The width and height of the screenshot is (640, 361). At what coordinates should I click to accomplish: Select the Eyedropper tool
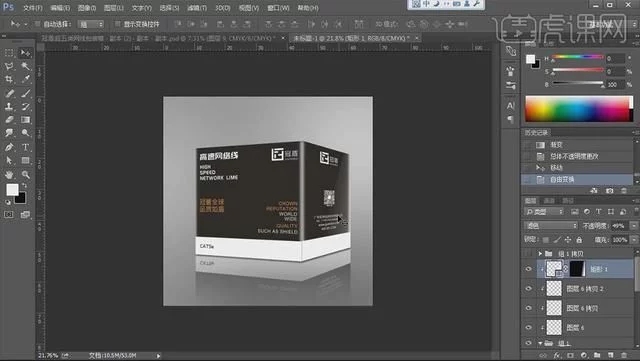coord(25,79)
